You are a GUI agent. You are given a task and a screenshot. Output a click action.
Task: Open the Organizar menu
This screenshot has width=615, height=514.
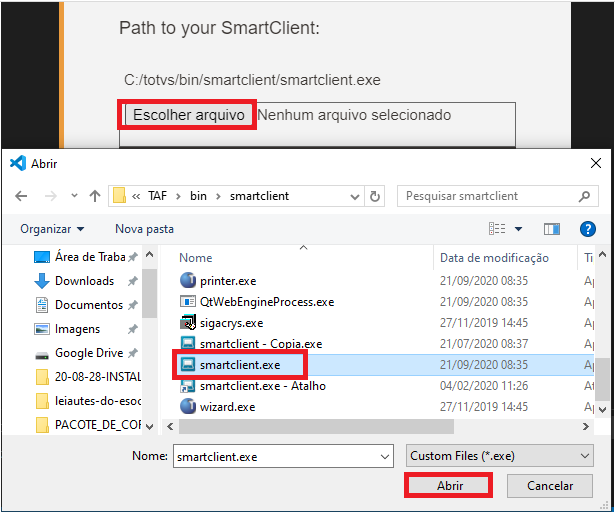pos(52,229)
